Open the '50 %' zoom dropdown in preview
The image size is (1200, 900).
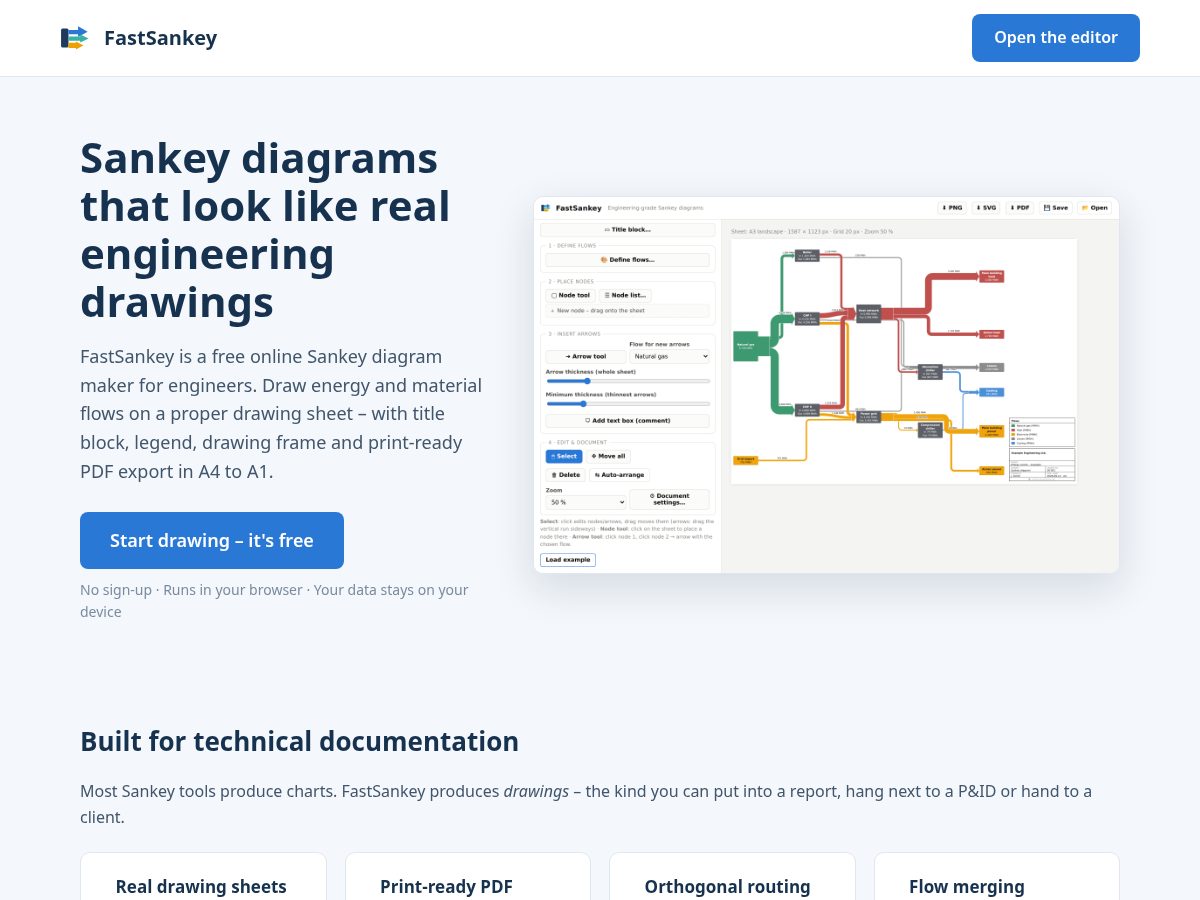(x=586, y=502)
